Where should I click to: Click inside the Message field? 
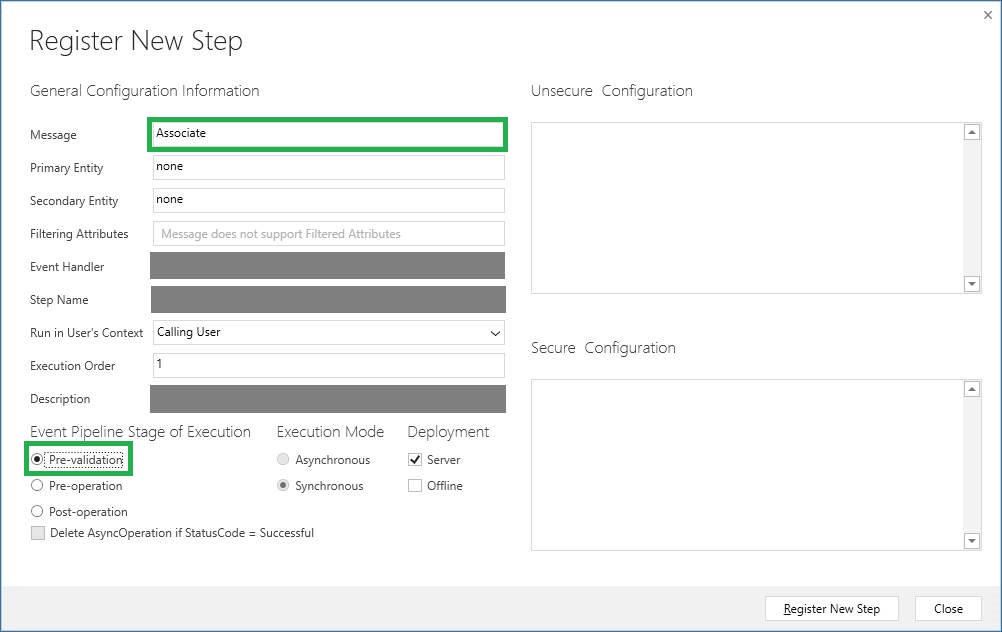point(327,134)
